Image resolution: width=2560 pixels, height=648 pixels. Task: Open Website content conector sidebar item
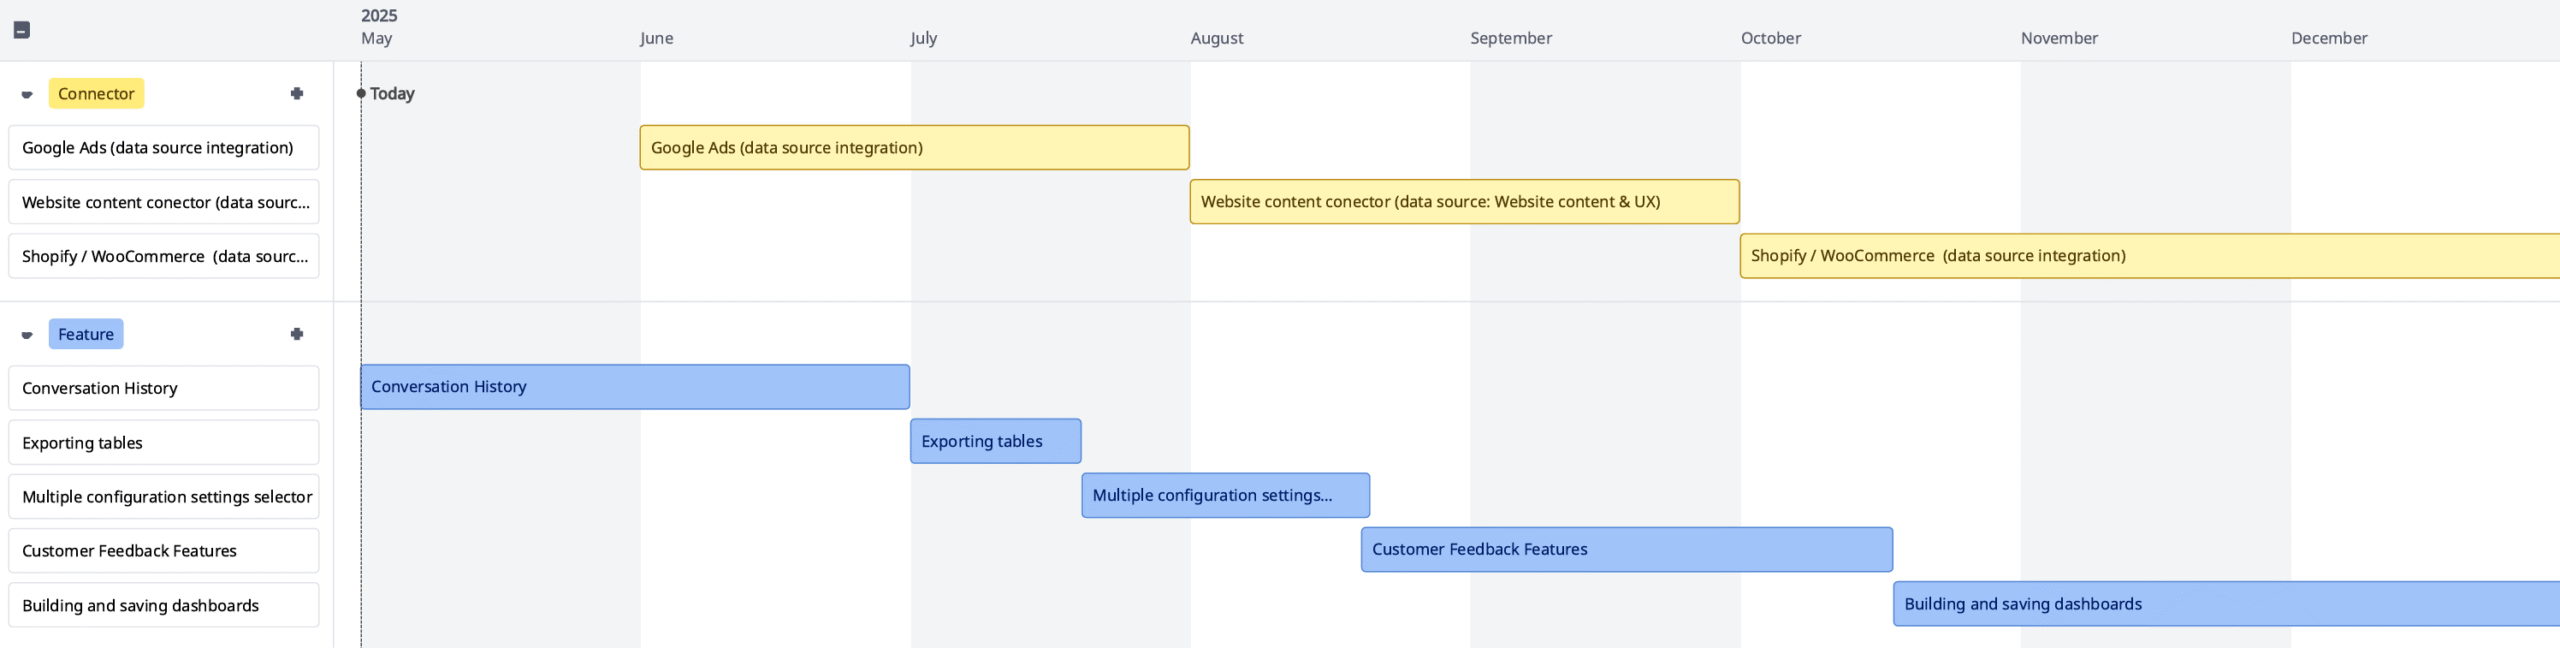[x=164, y=202]
